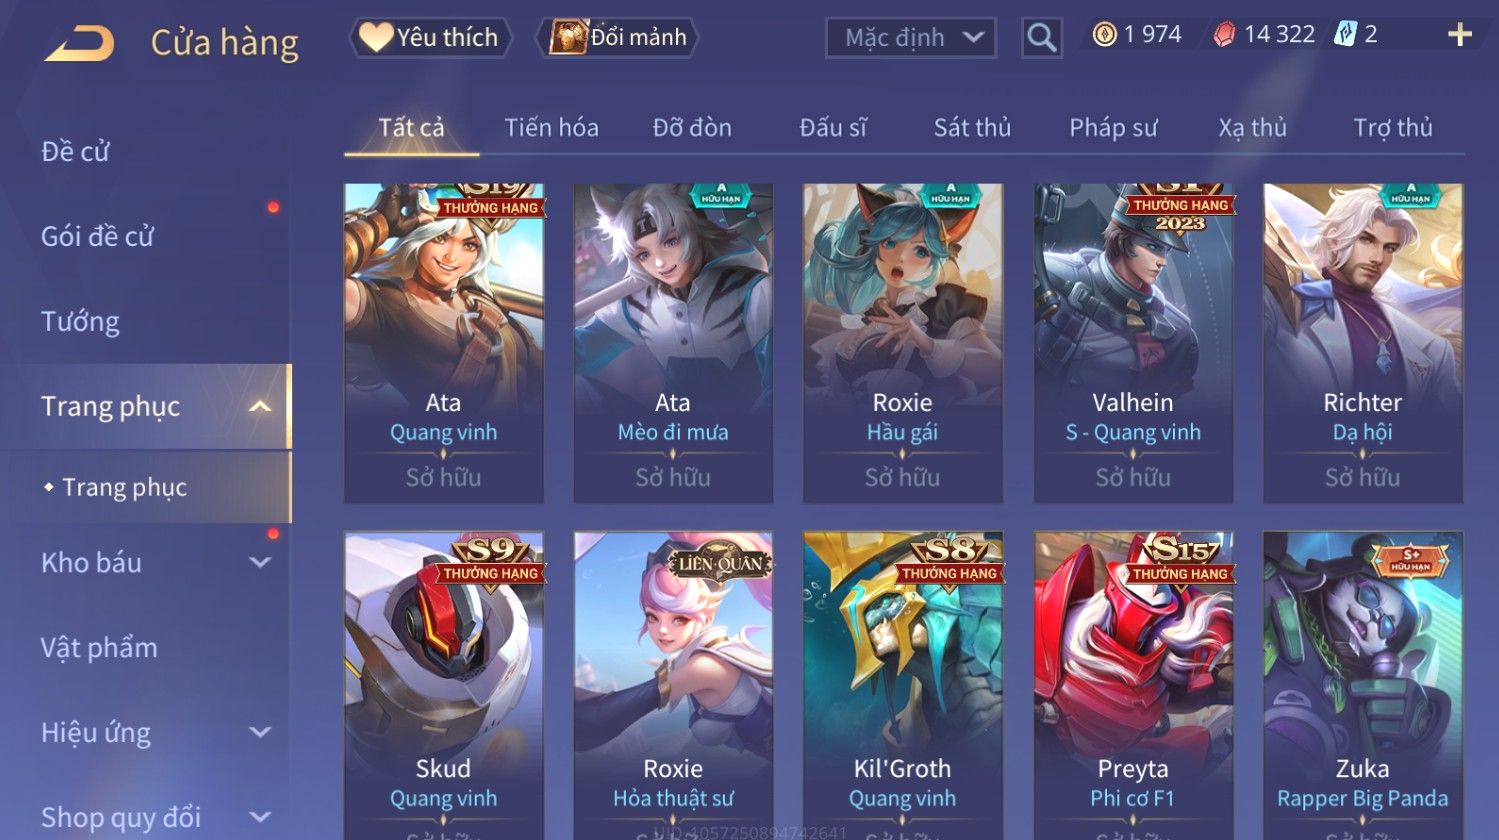
Task: Expand the Hiệu ứng sidebar section
Action: 260,732
